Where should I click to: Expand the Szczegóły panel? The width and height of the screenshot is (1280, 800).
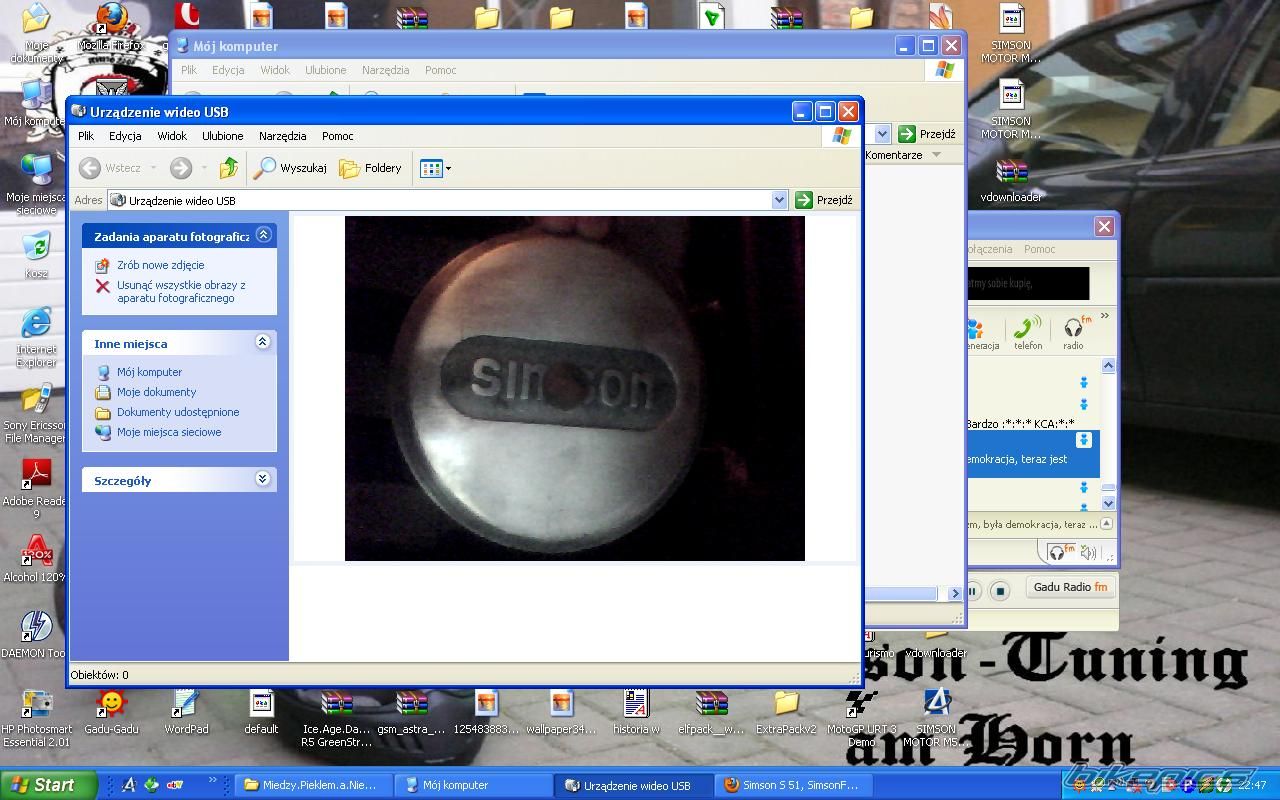pyautogui.click(x=263, y=479)
